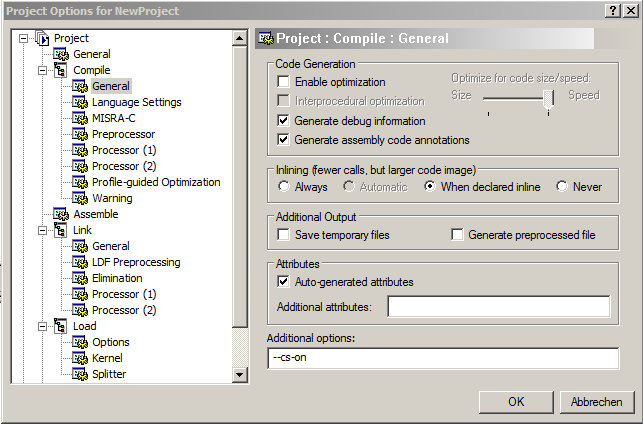Select Link Processor (1) page

pos(124,294)
